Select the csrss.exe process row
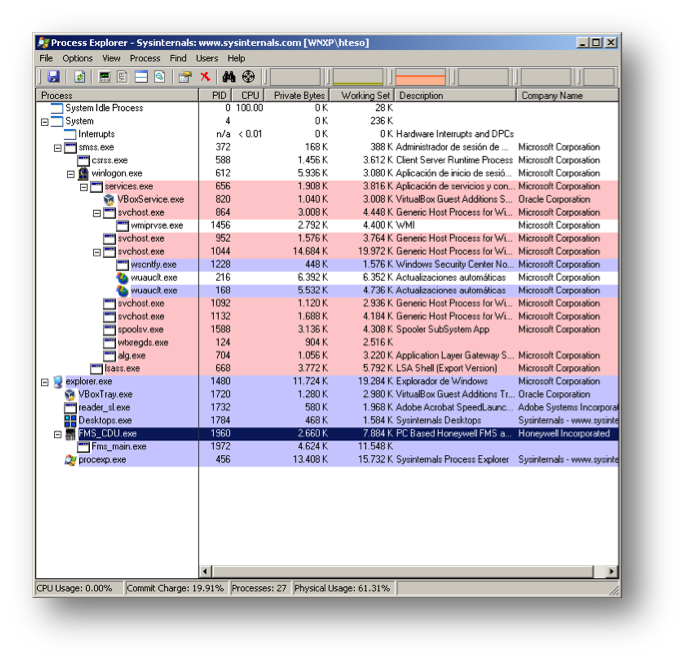This screenshot has width=687, height=663. point(327,160)
